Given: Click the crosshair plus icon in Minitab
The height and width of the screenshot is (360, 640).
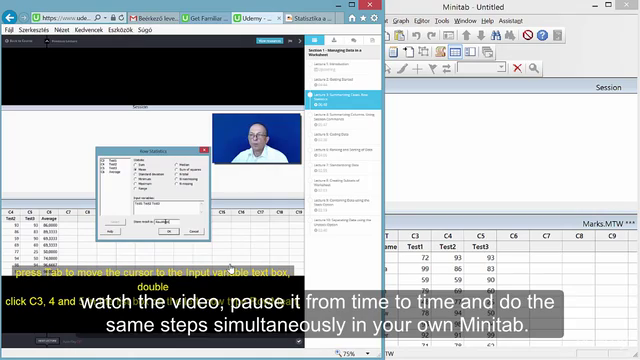Looking at the screenshot, I should point(417,68).
